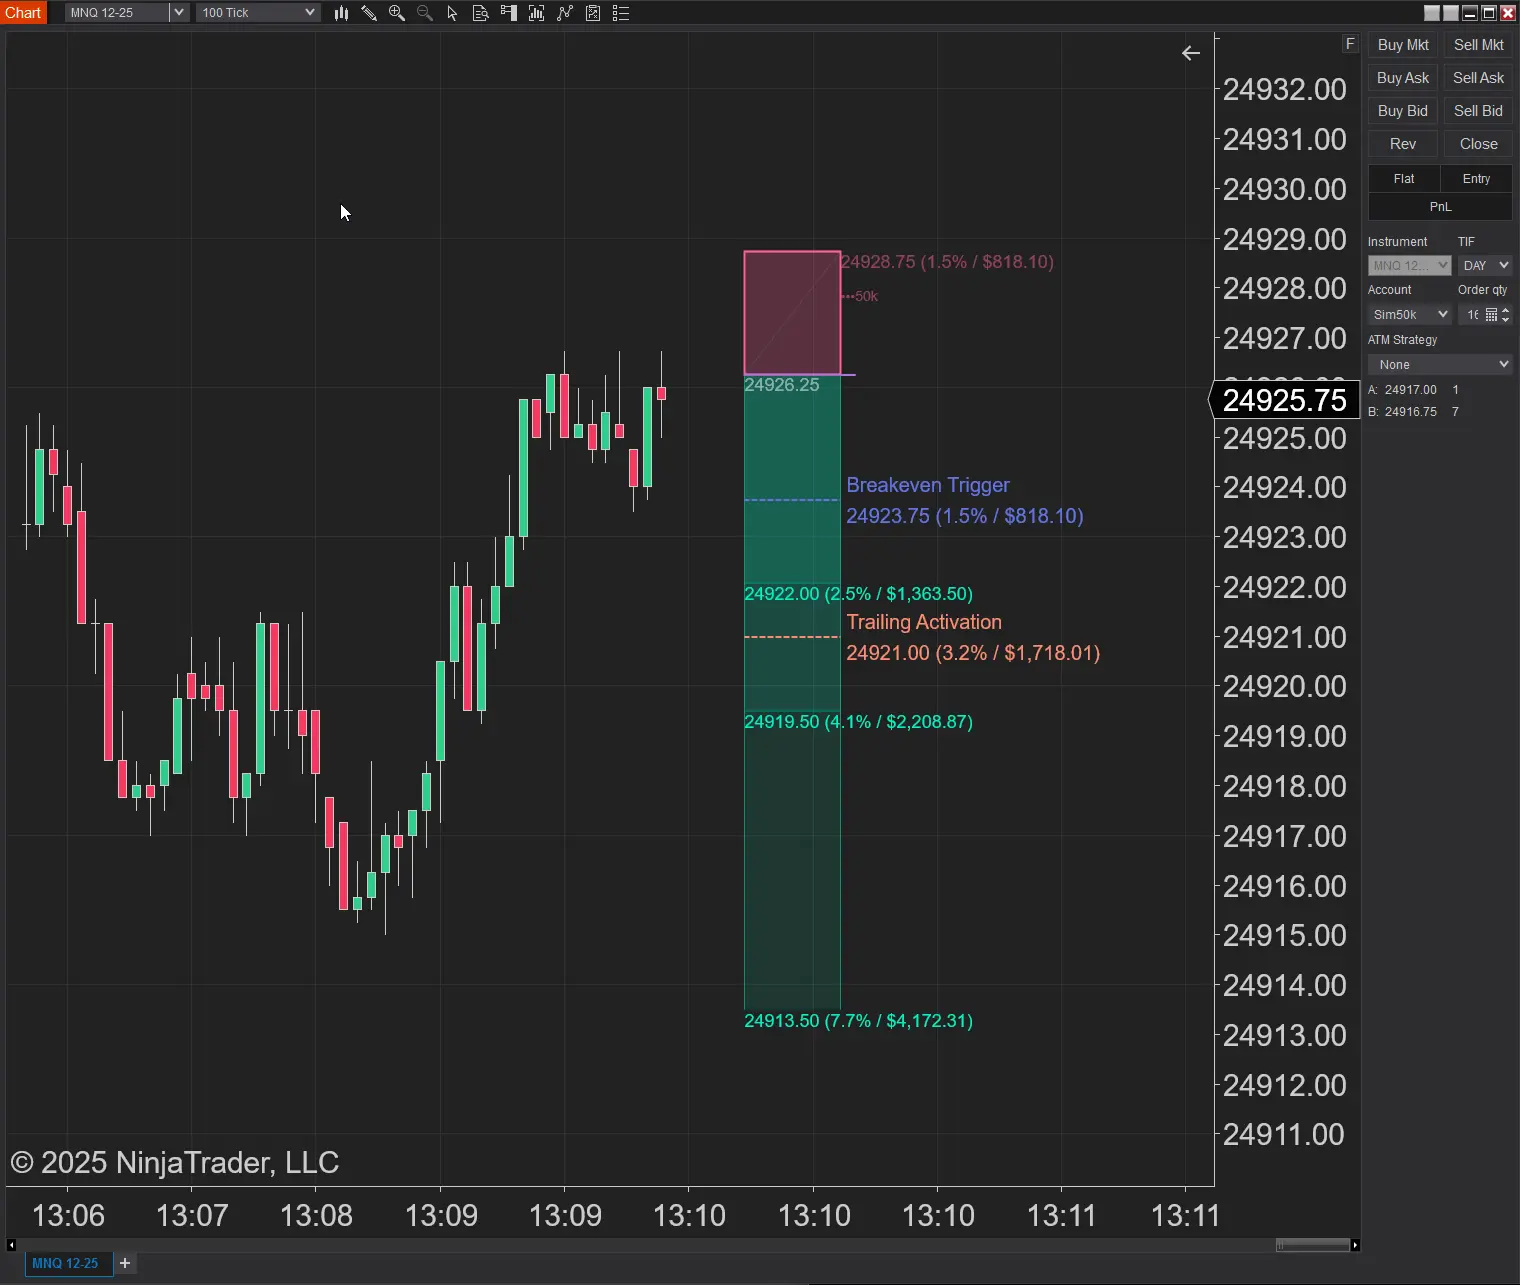
Task: Open the time interval dropdown showing 100 Tick
Action: pyautogui.click(x=258, y=12)
